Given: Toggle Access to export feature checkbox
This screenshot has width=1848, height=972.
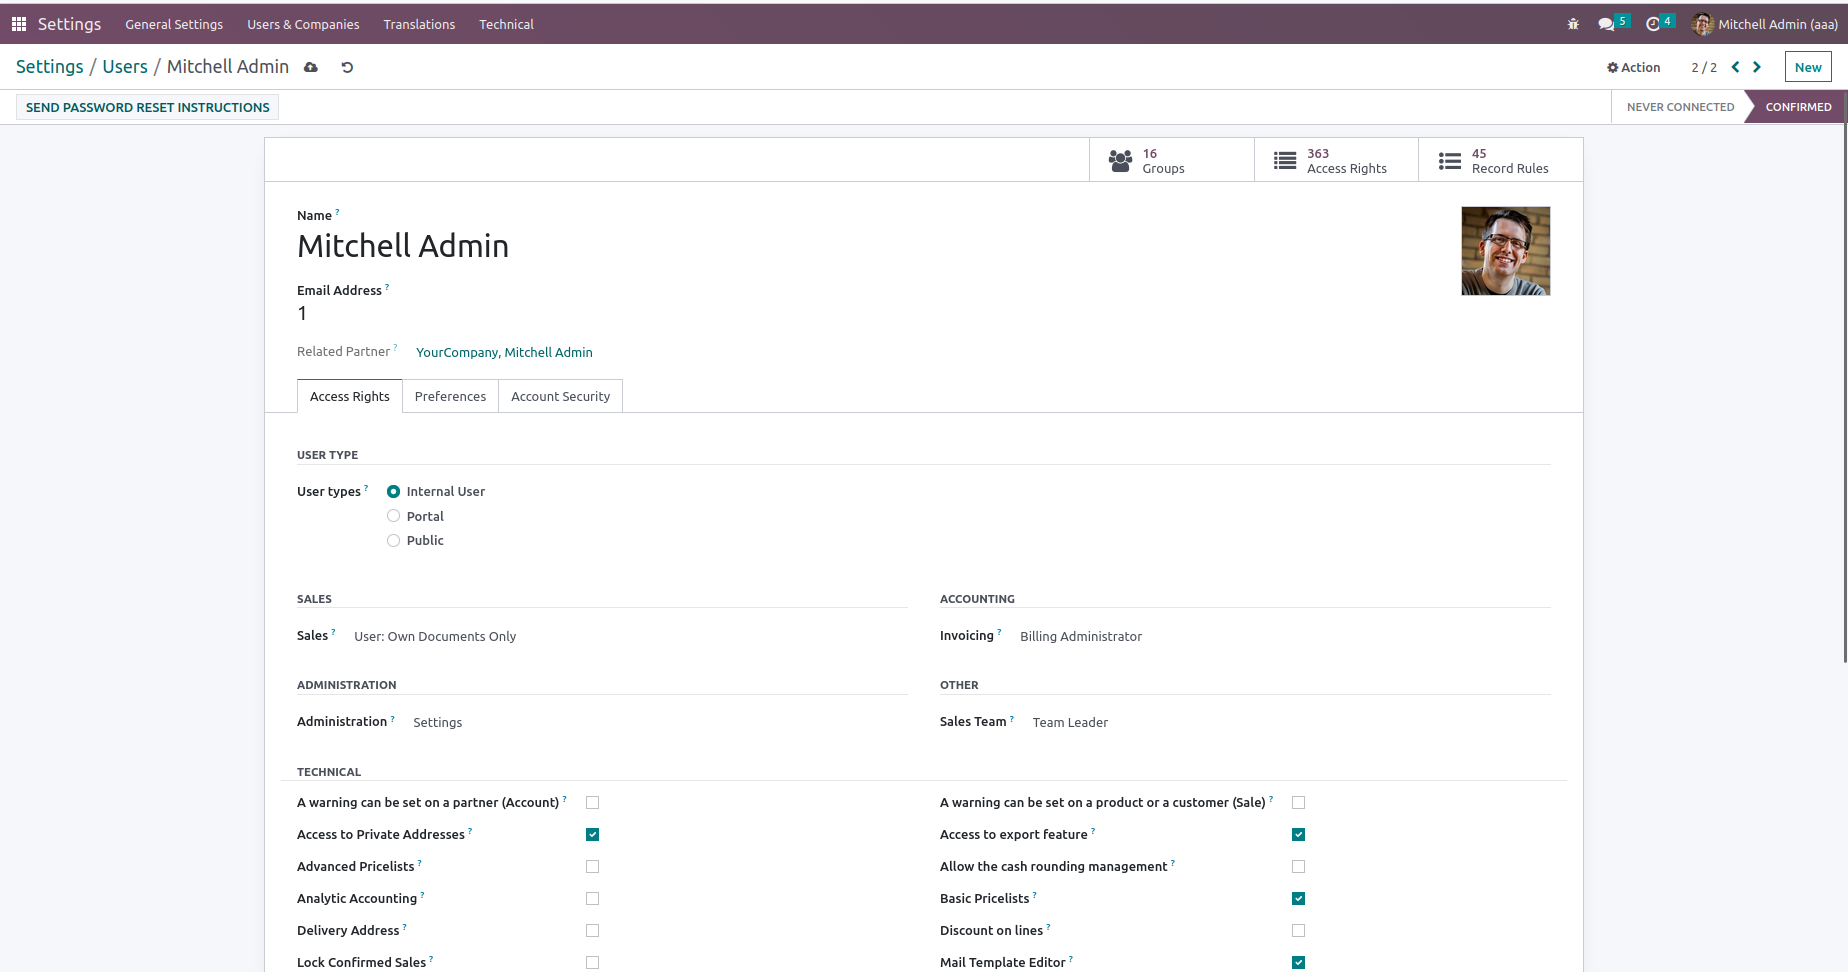Looking at the screenshot, I should 1299,834.
